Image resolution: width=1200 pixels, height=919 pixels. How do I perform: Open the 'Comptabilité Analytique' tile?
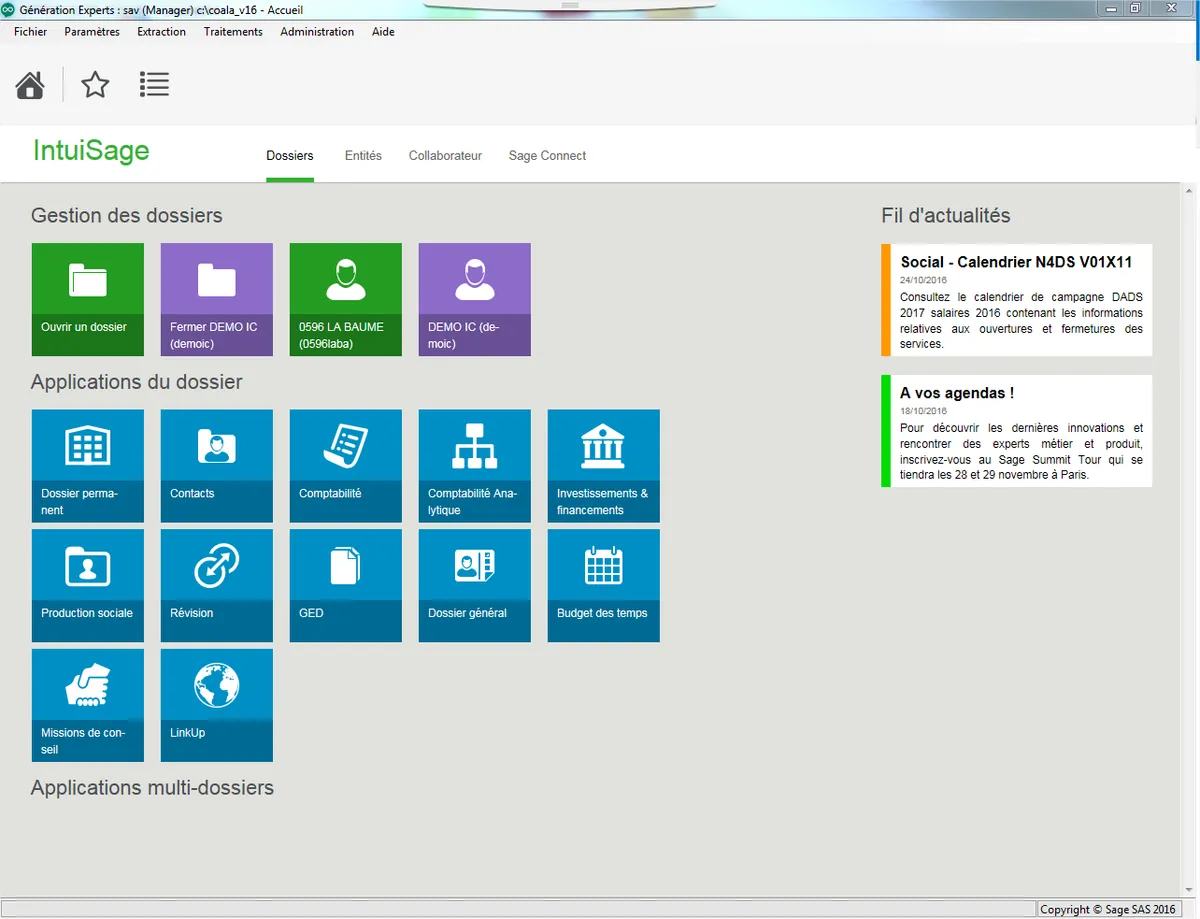[x=475, y=466]
